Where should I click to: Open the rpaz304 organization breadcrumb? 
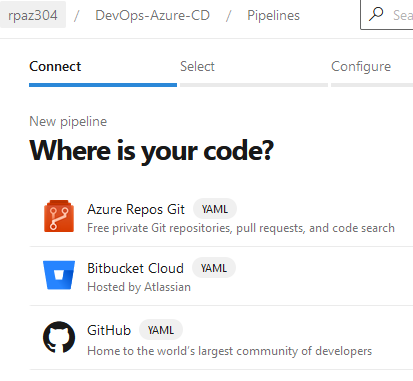pos(33,15)
